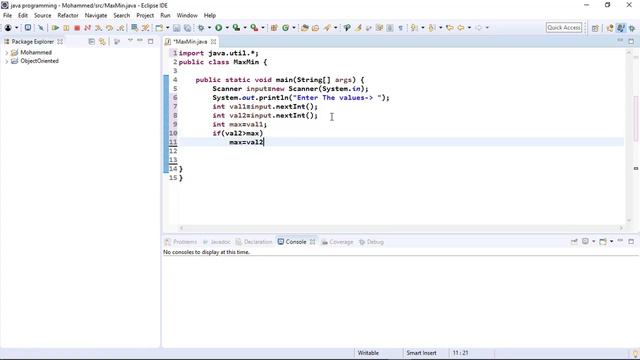Open the External Tools dropdown arrow
Viewport: 640px width, 360px height.
pos(263,28)
